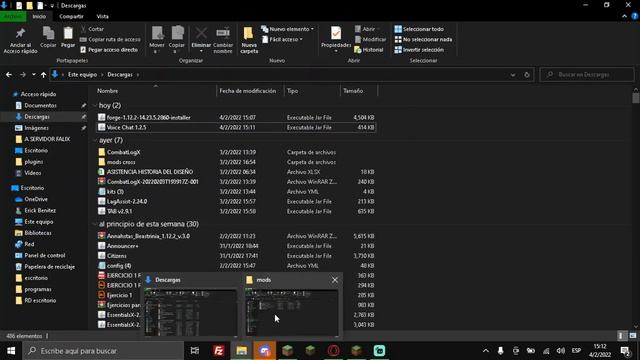Collapse the ayer (7) group
The width and height of the screenshot is (640, 360).
[95, 140]
